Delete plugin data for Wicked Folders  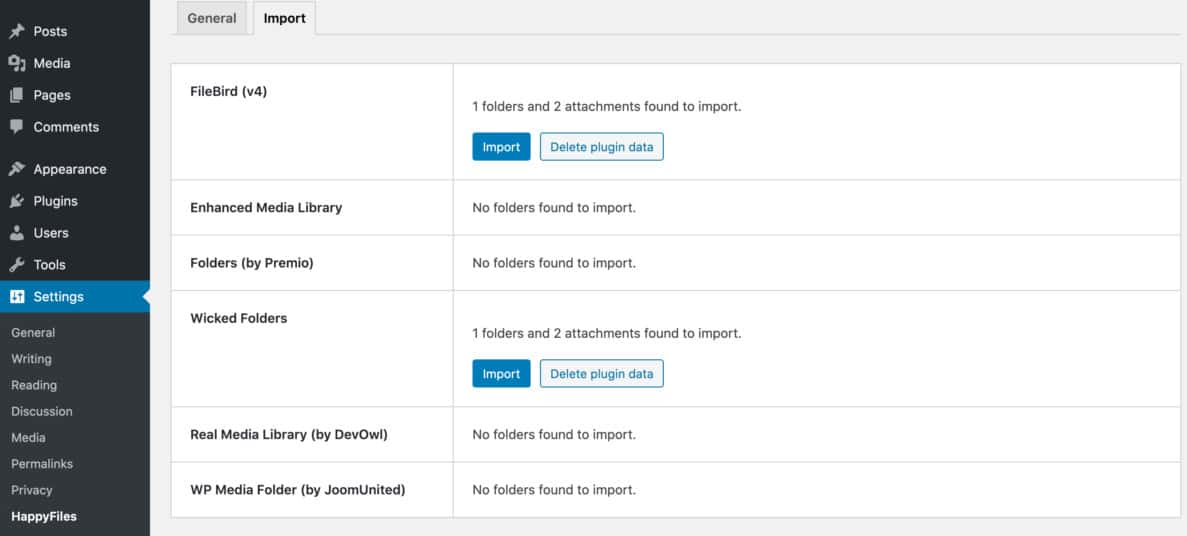[x=601, y=374]
